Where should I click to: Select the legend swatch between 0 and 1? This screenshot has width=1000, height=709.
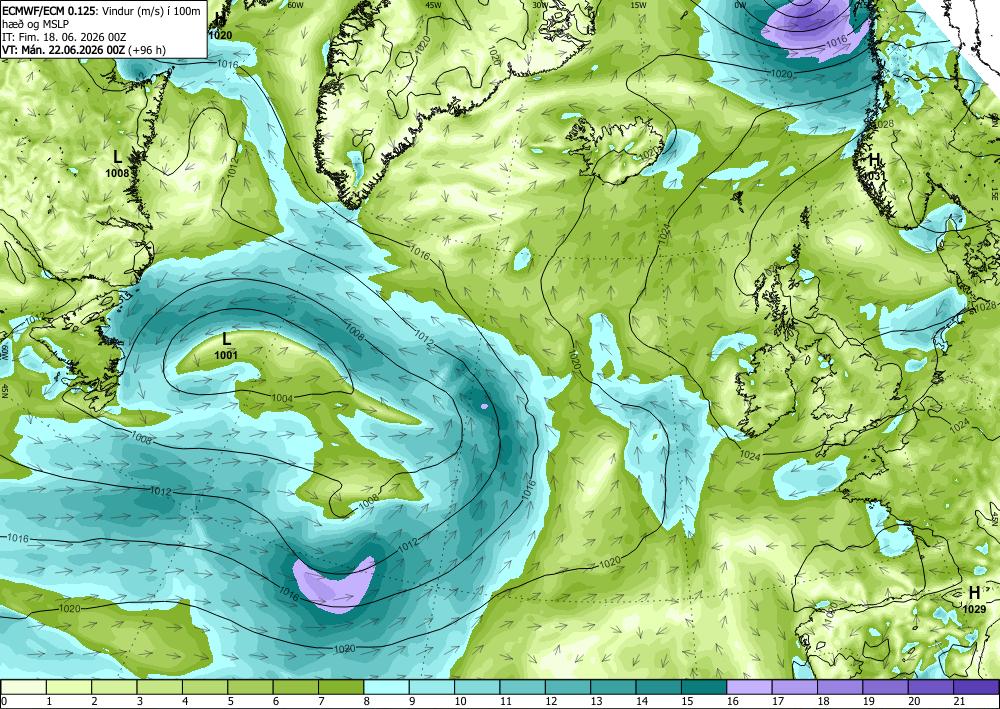pyautogui.click(x=24, y=687)
